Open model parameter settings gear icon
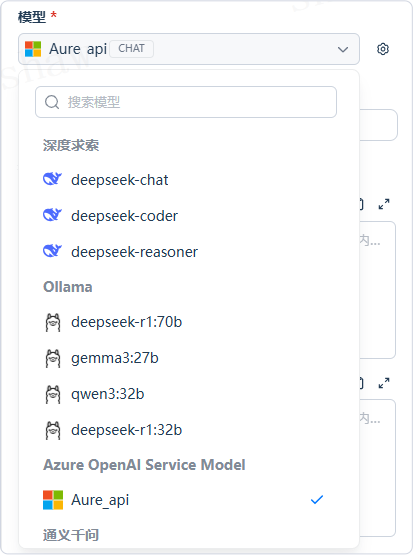This screenshot has width=413, height=555. (x=383, y=49)
